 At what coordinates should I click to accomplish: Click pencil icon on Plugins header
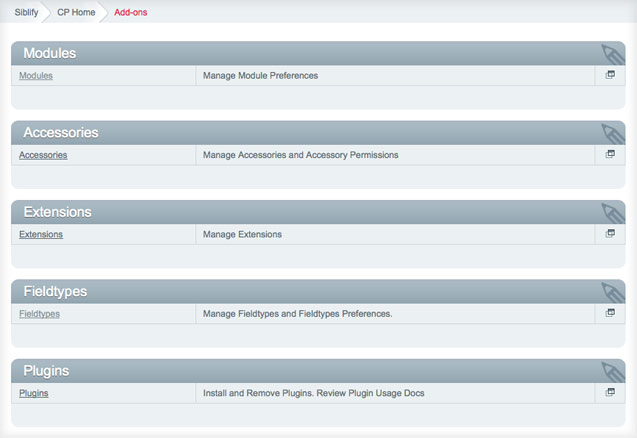pyautogui.click(x=613, y=373)
